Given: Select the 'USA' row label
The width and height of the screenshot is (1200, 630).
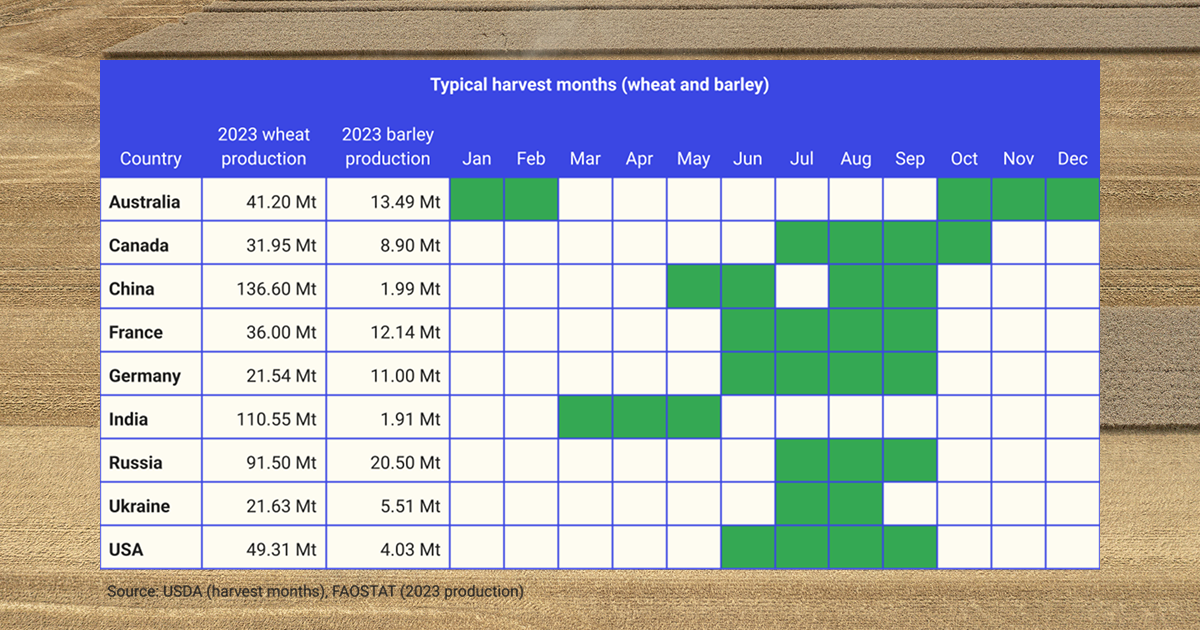Looking at the screenshot, I should 126,550.
